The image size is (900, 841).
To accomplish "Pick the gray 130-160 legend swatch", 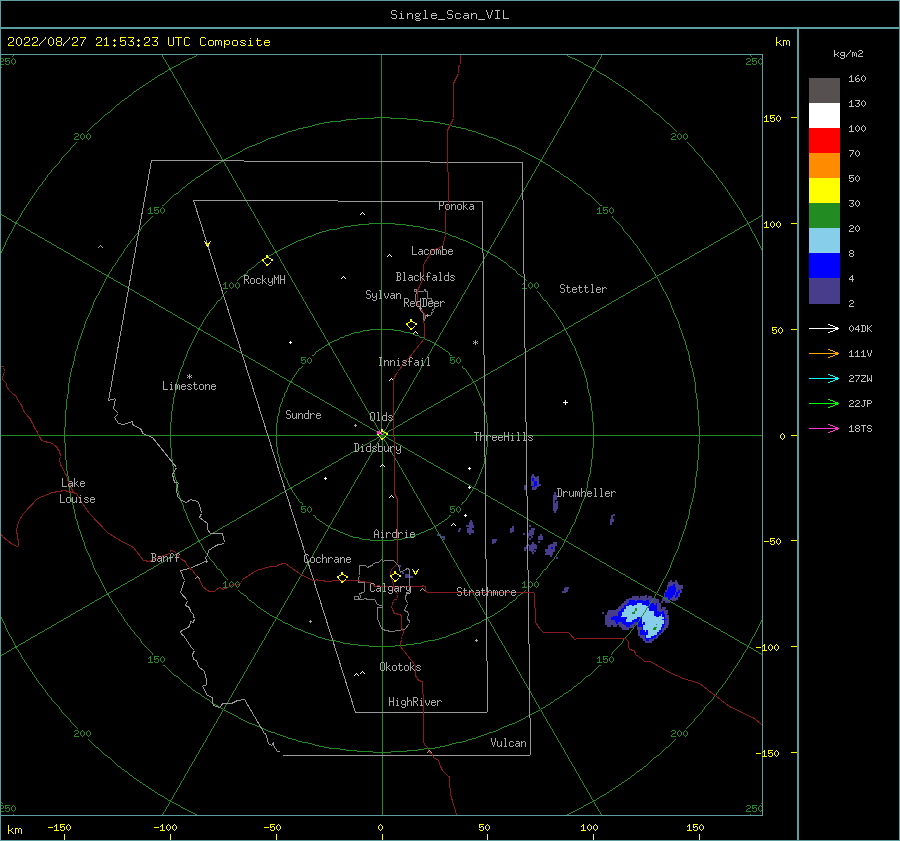I will 824,91.
